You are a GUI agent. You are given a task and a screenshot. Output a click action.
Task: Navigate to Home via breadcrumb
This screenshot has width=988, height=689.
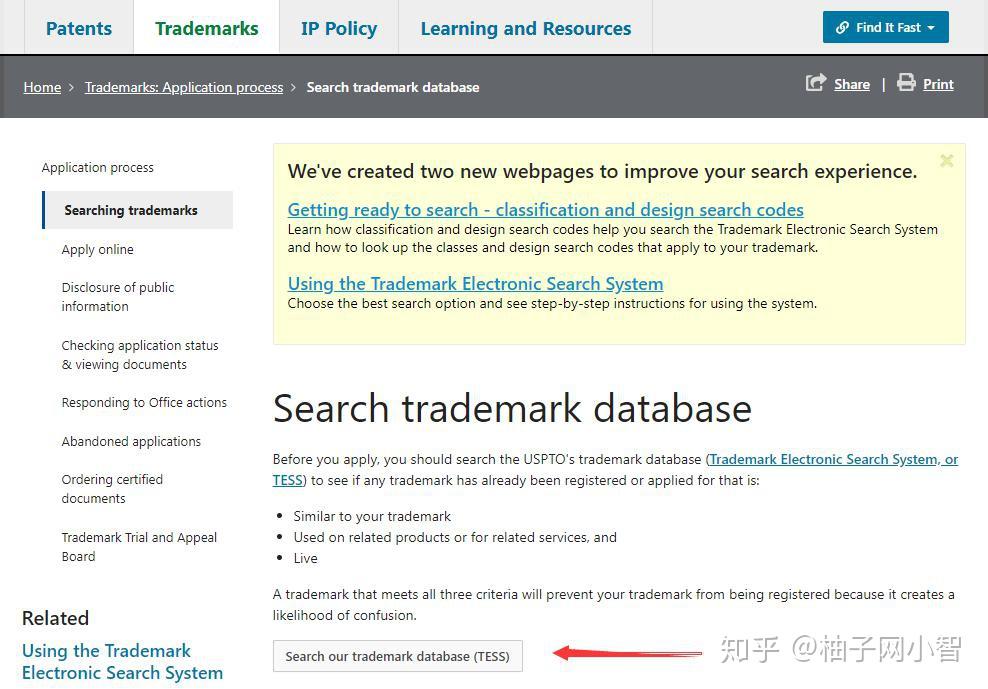(x=42, y=87)
